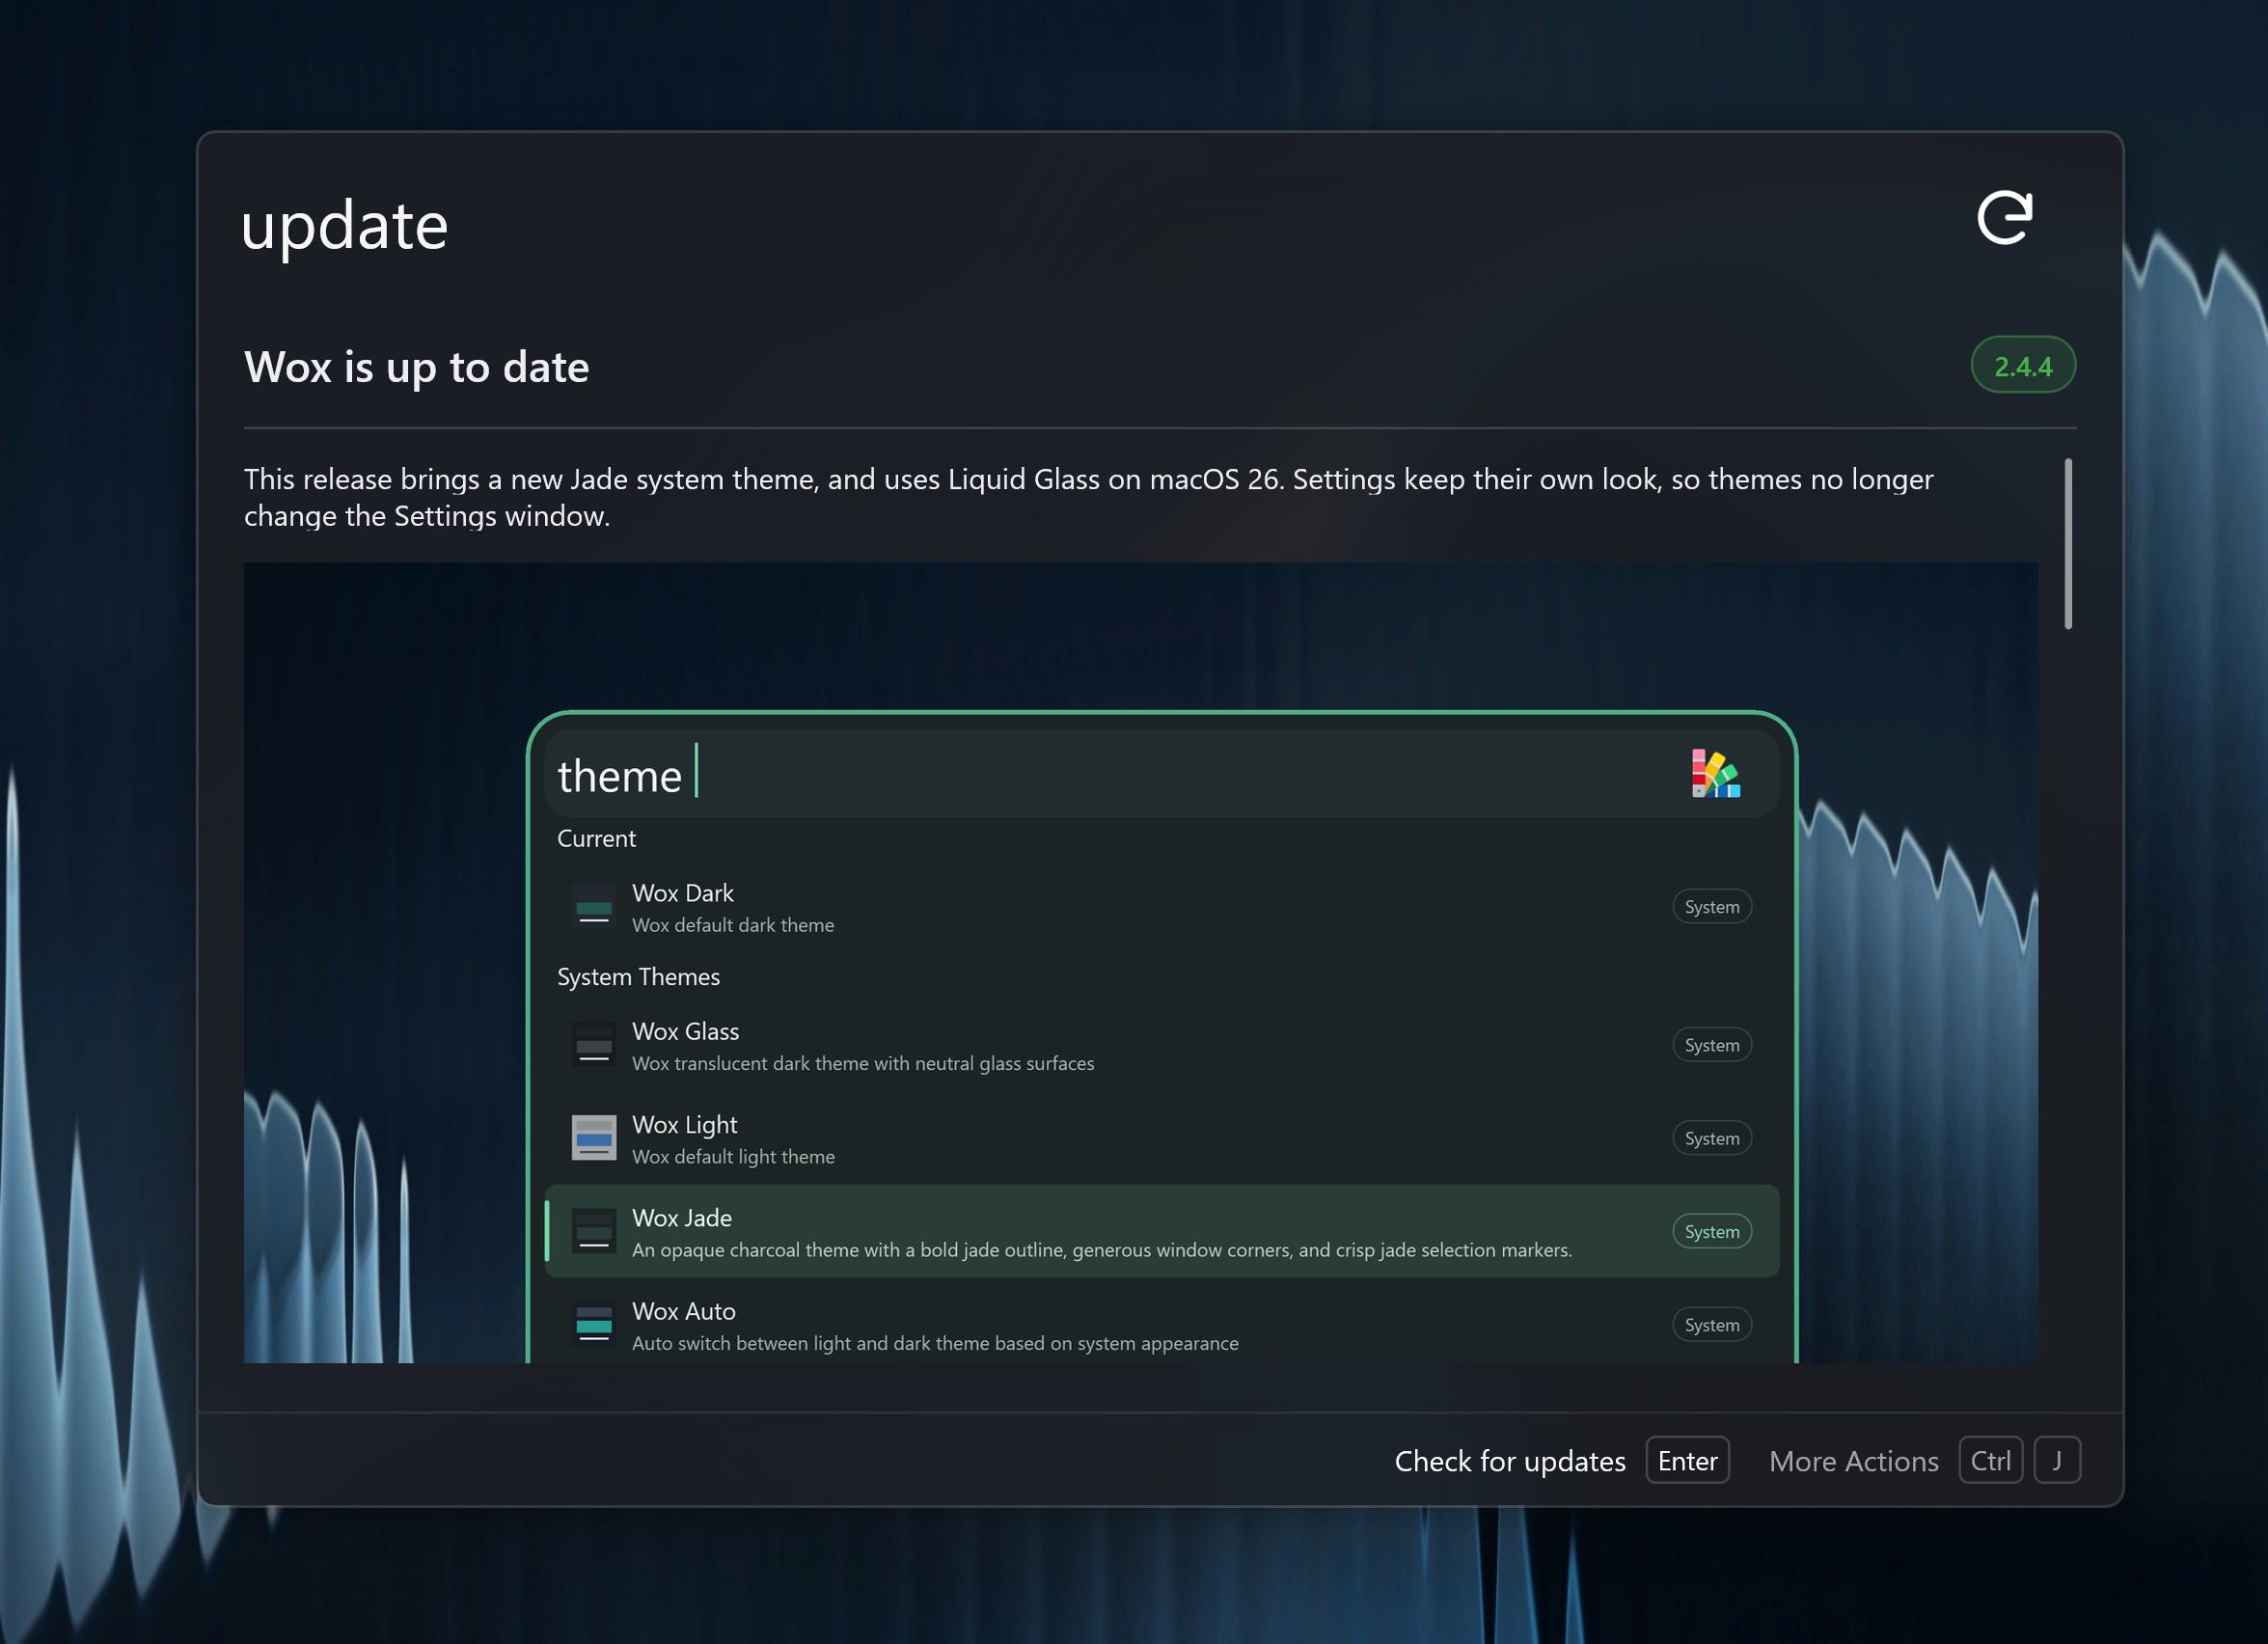Image resolution: width=2268 pixels, height=1644 pixels.
Task: Click the Wox Dark theme thumbnail icon
Action: coord(594,907)
